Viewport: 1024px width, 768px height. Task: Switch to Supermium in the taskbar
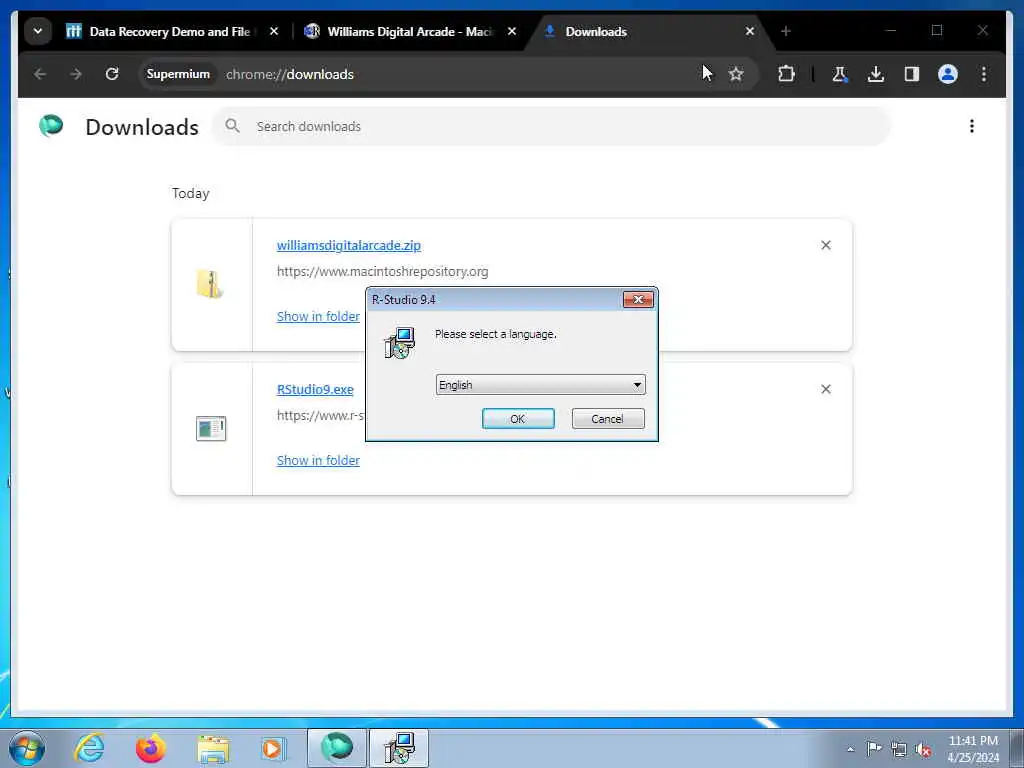(x=336, y=748)
